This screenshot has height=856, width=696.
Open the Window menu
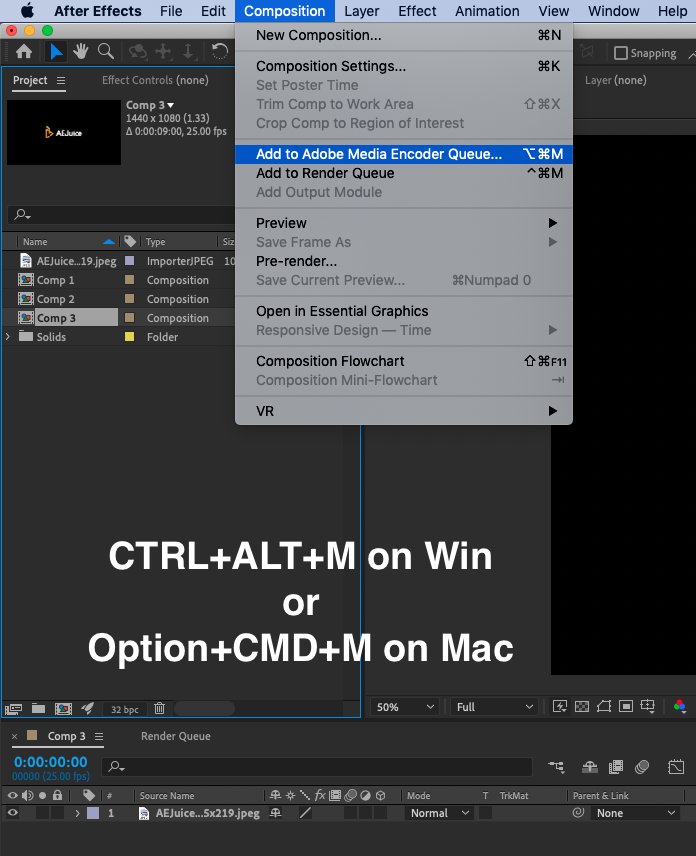613,11
